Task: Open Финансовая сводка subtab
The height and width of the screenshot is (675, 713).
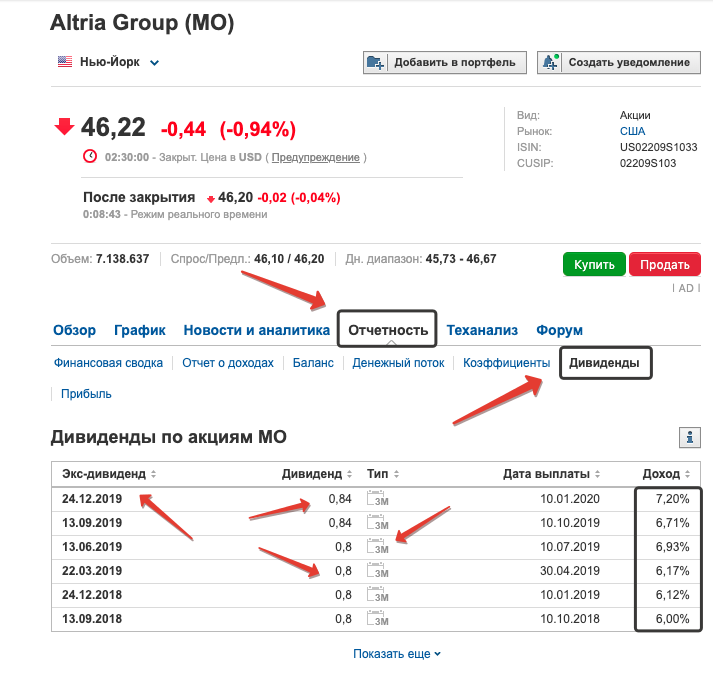Action: (x=108, y=363)
